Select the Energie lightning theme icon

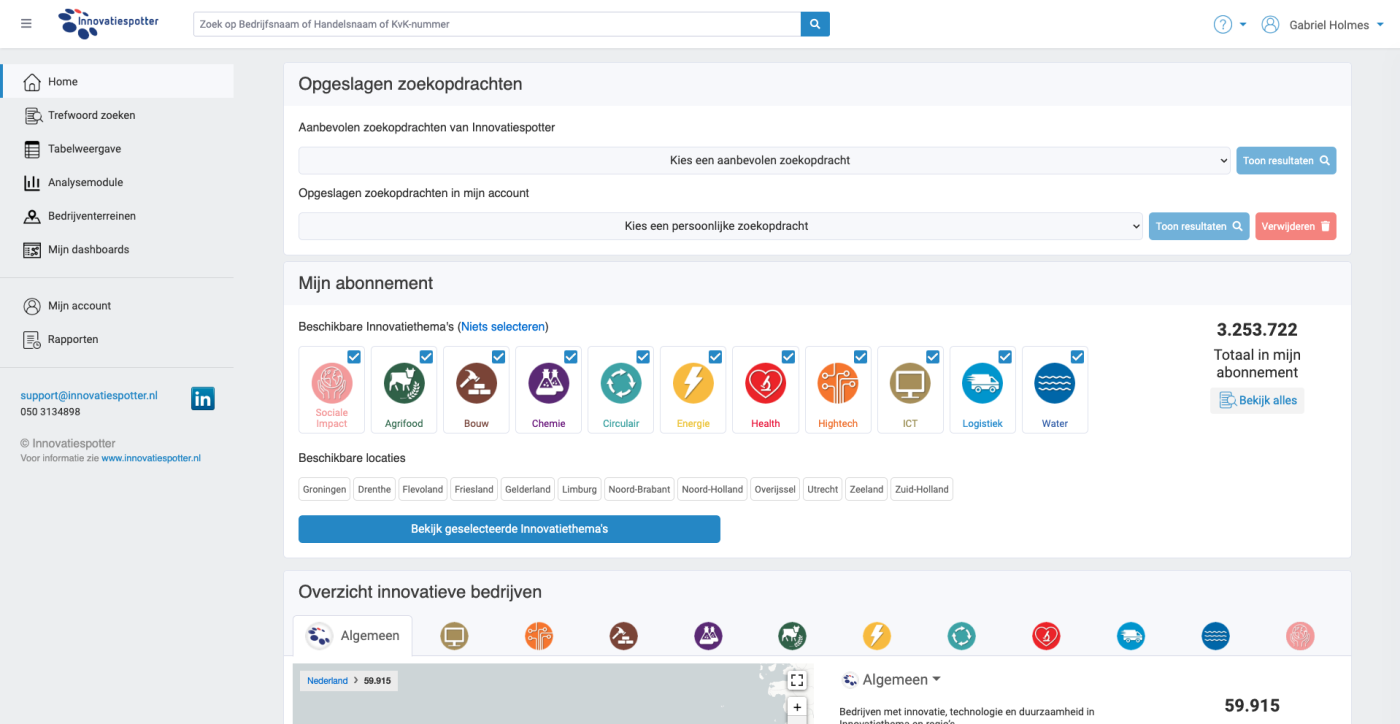point(693,384)
